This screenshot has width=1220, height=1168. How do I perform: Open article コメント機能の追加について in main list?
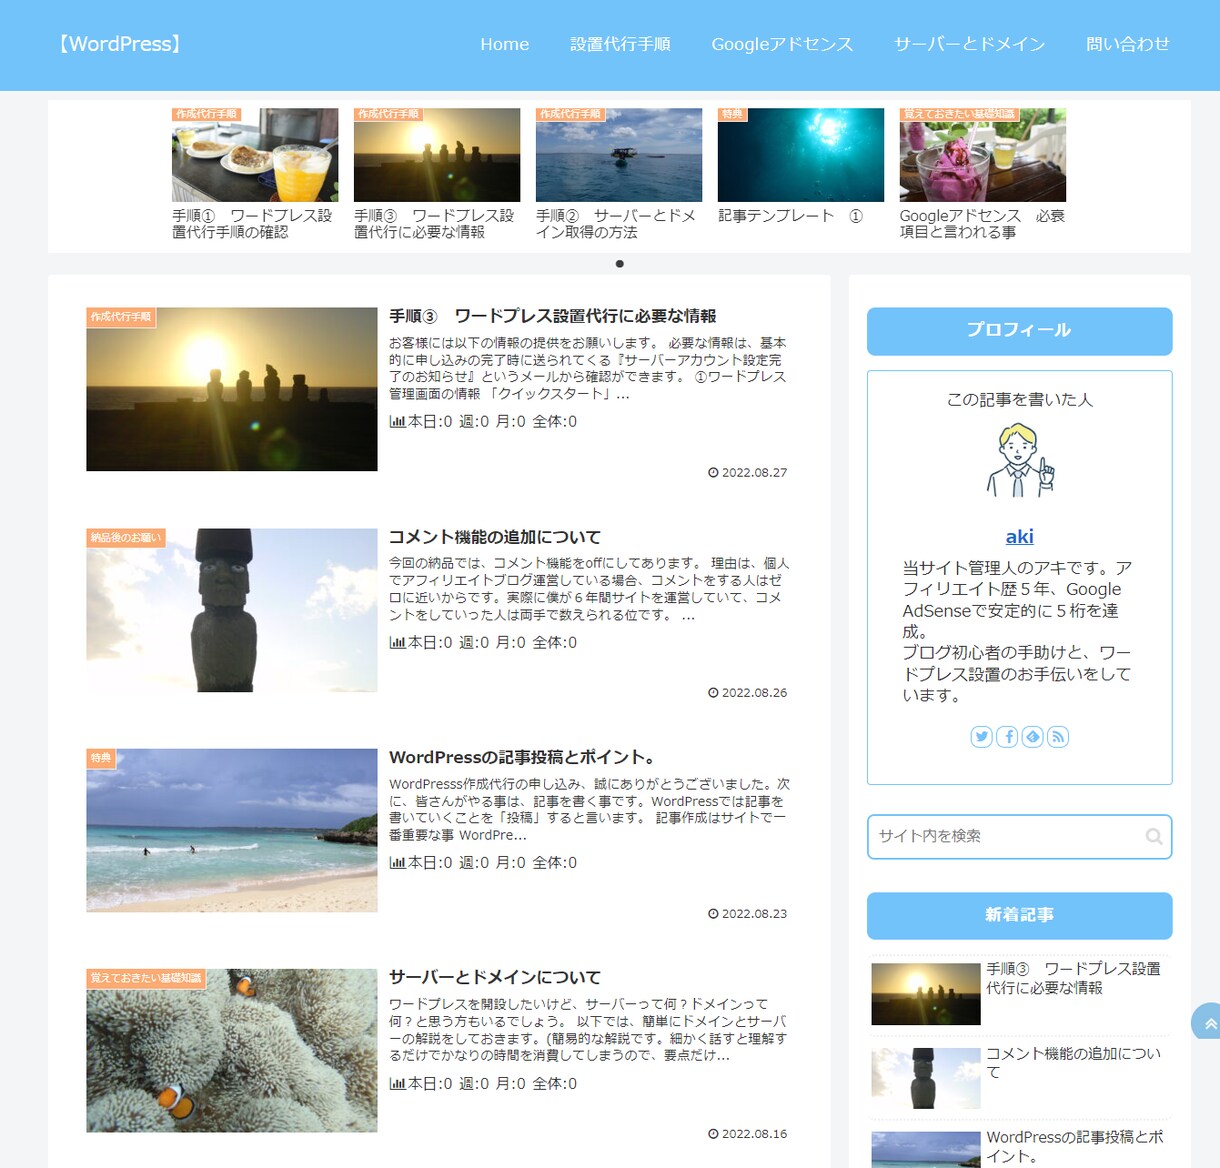pos(495,537)
